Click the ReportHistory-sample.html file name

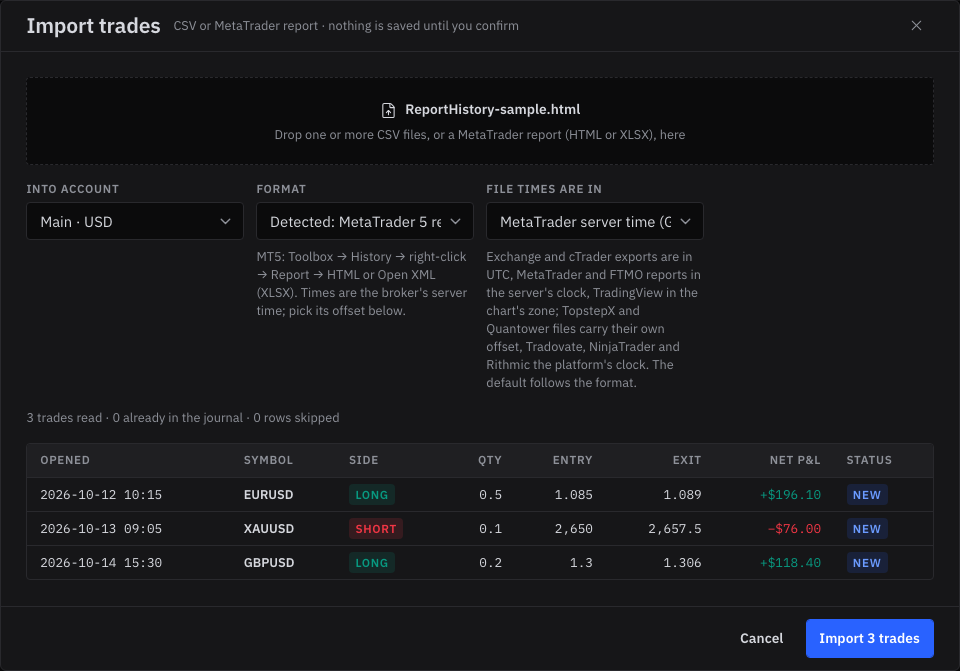coord(493,110)
